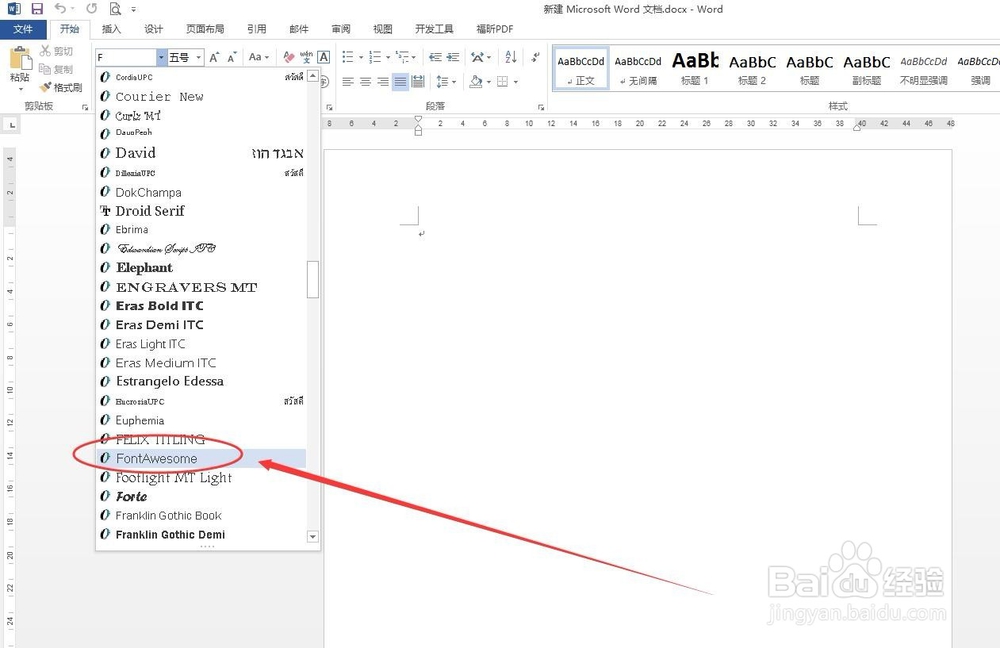Select FontAwesome from font list
This screenshot has width=1000, height=648.
[201, 458]
